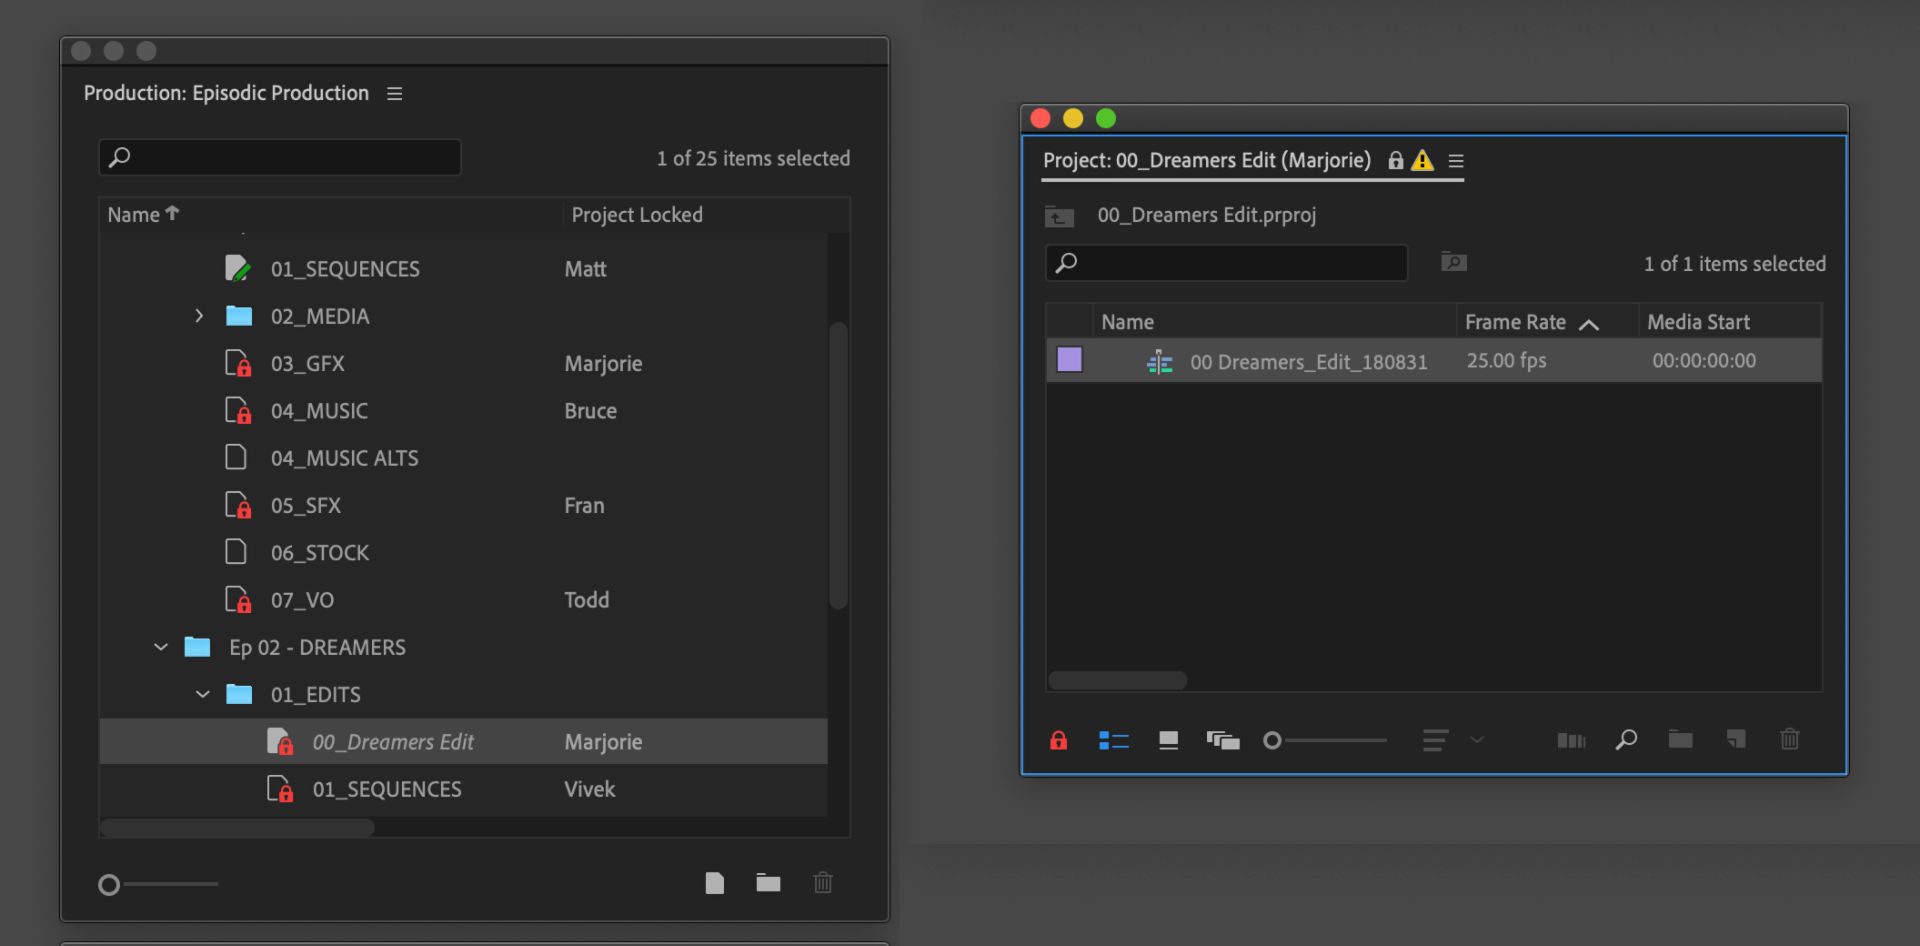The image size is (1920, 946).
Task: Click the Ep 02 - DREAMERS folder icon
Action: [197, 647]
